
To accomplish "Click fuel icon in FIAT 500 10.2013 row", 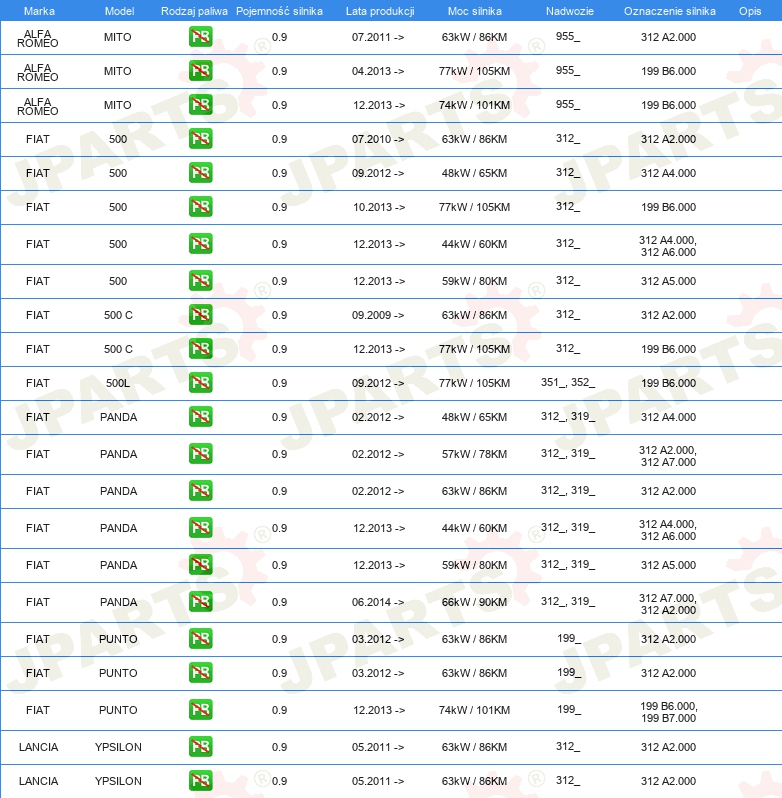I will pyautogui.click(x=200, y=207).
